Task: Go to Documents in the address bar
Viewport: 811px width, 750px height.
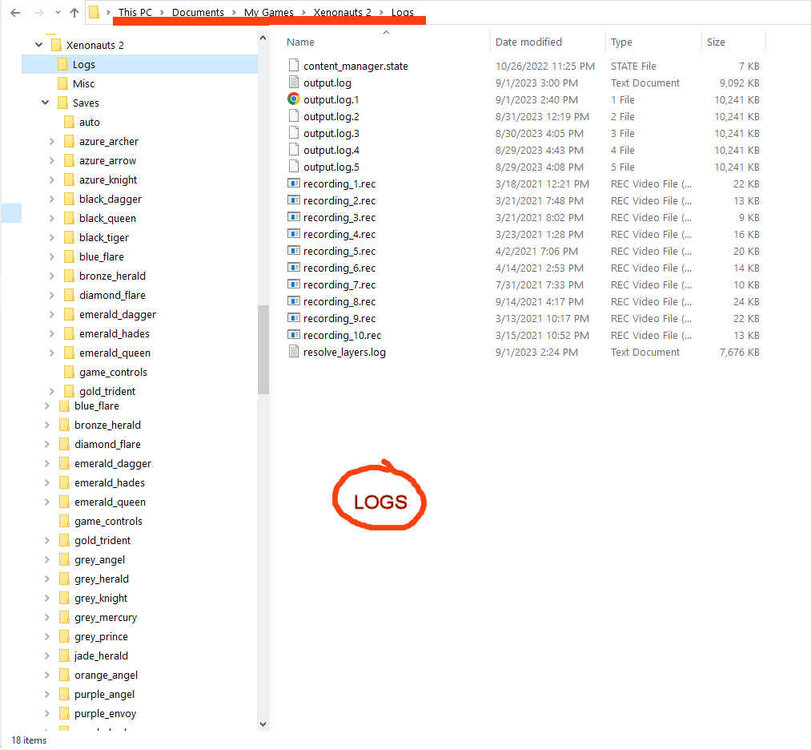Action: point(198,12)
